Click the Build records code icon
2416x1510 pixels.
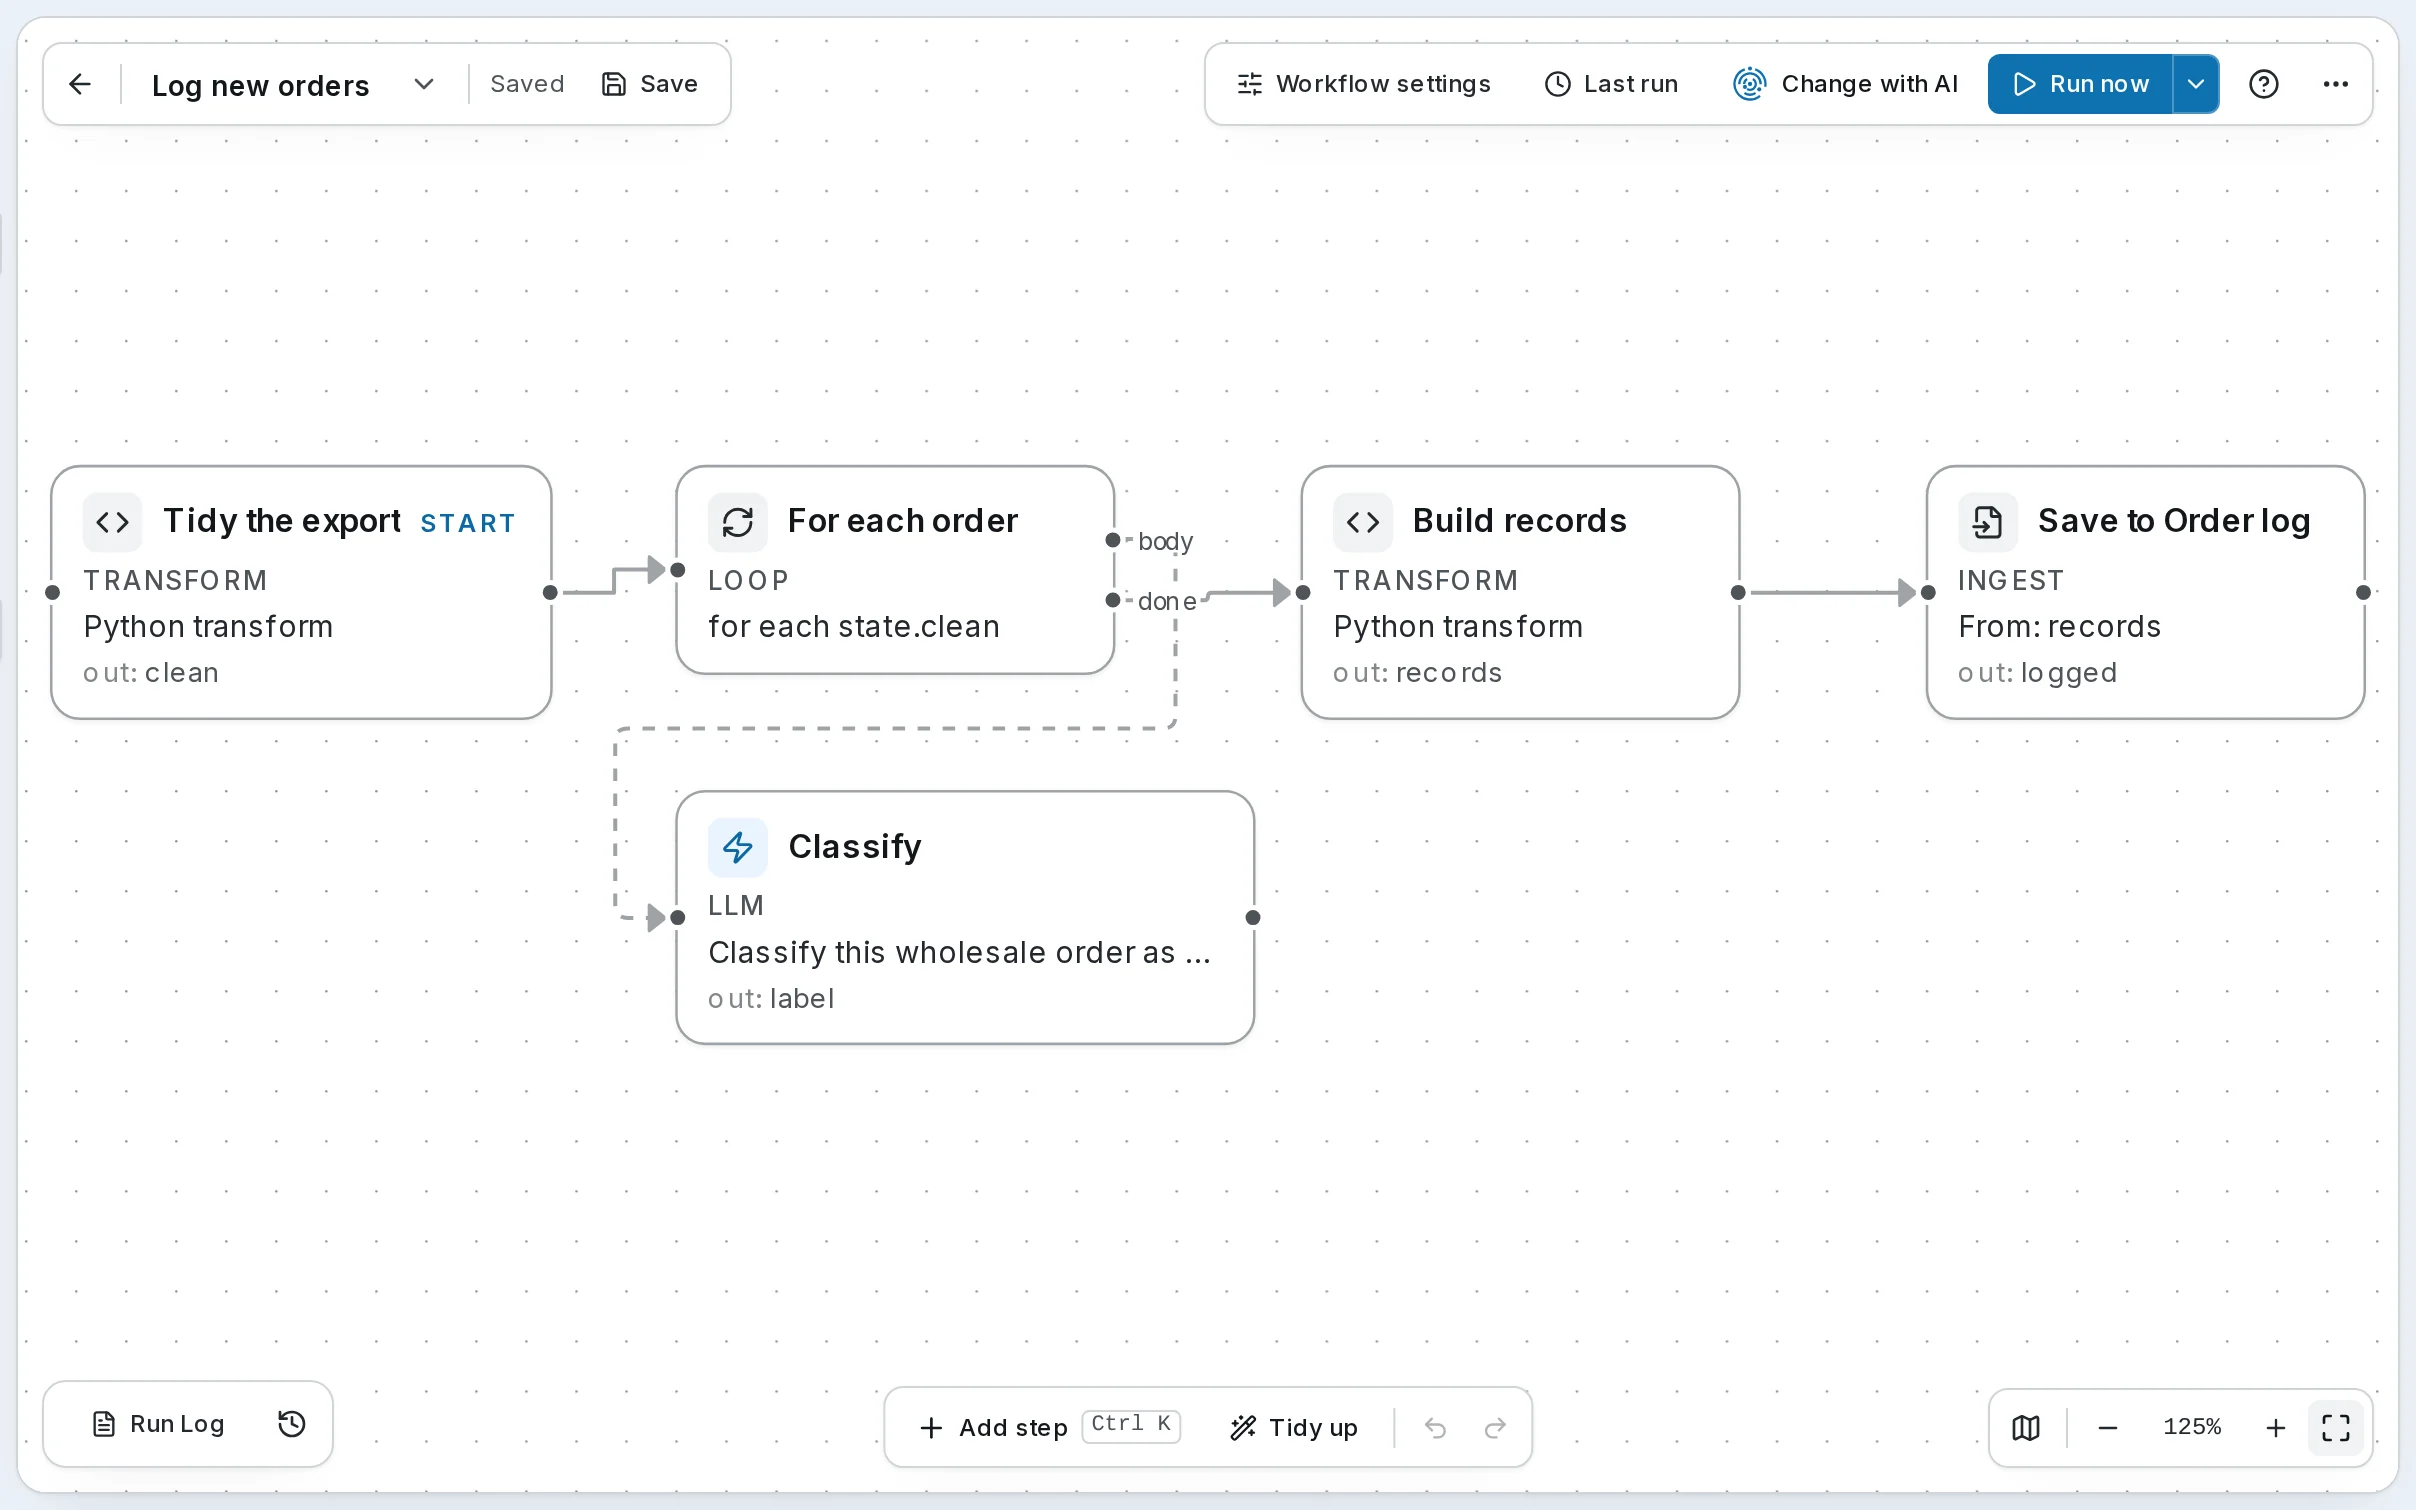click(x=1362, y=521)
